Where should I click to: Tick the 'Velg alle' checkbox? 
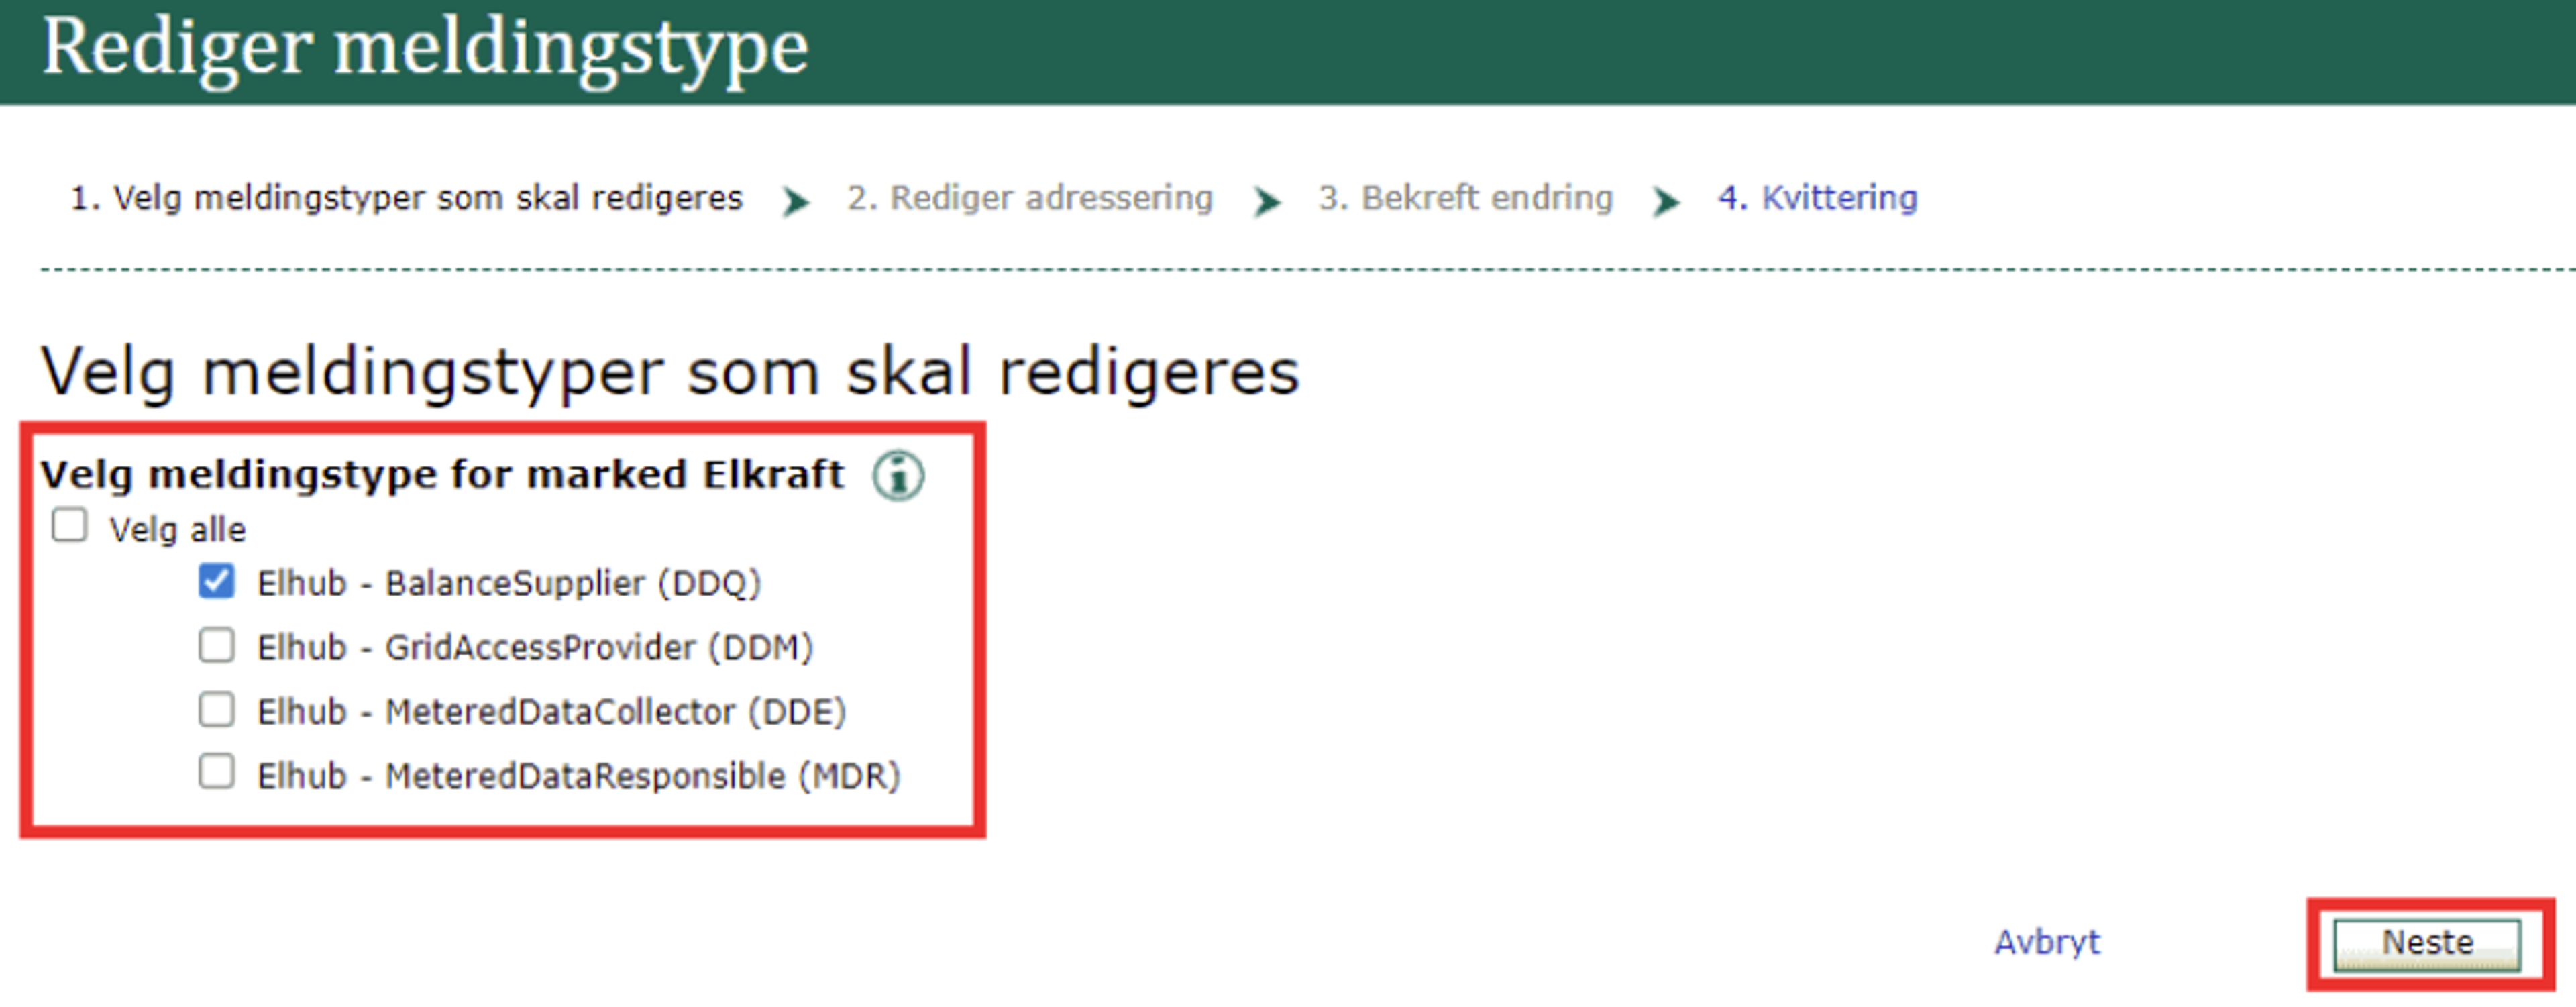69,525
